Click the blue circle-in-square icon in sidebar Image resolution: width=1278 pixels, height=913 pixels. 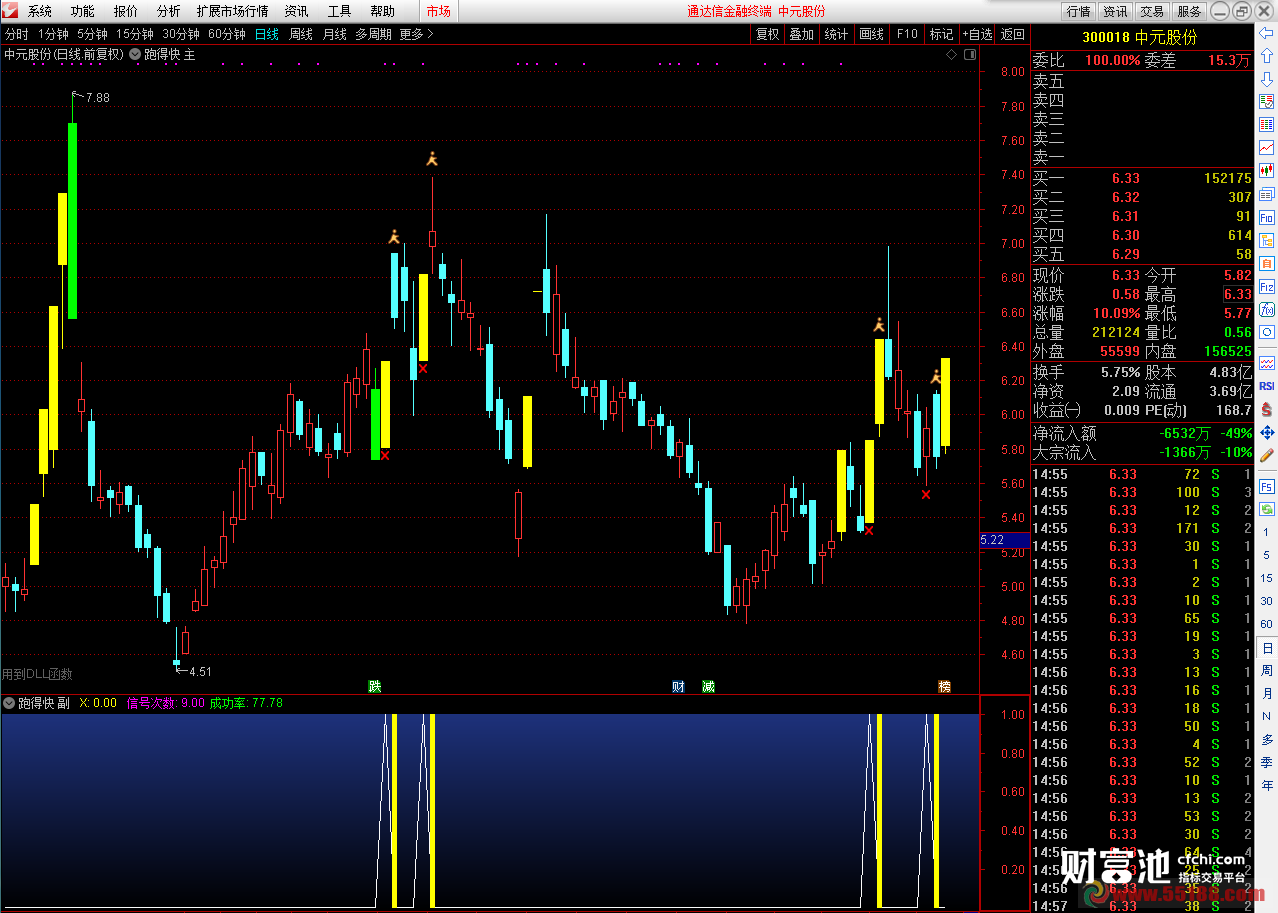1266,332
